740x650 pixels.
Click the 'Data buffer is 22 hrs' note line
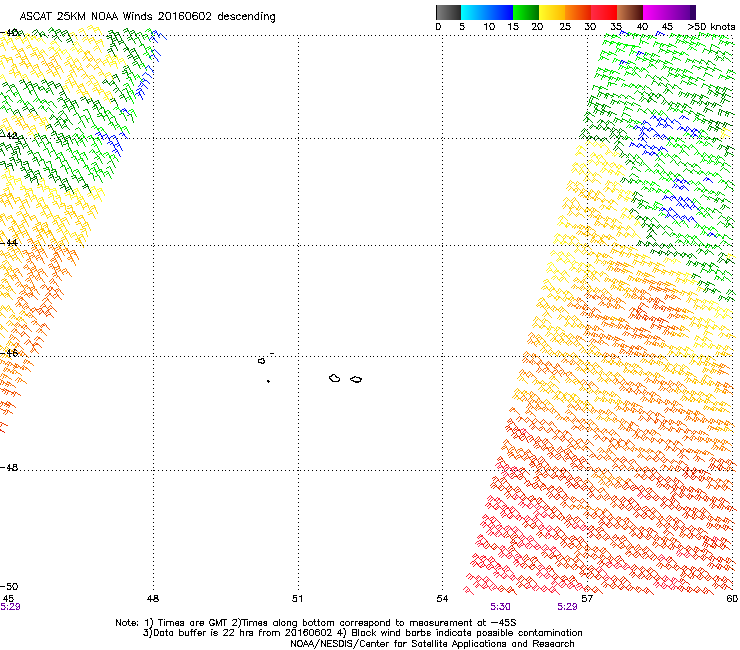[362, 633]
